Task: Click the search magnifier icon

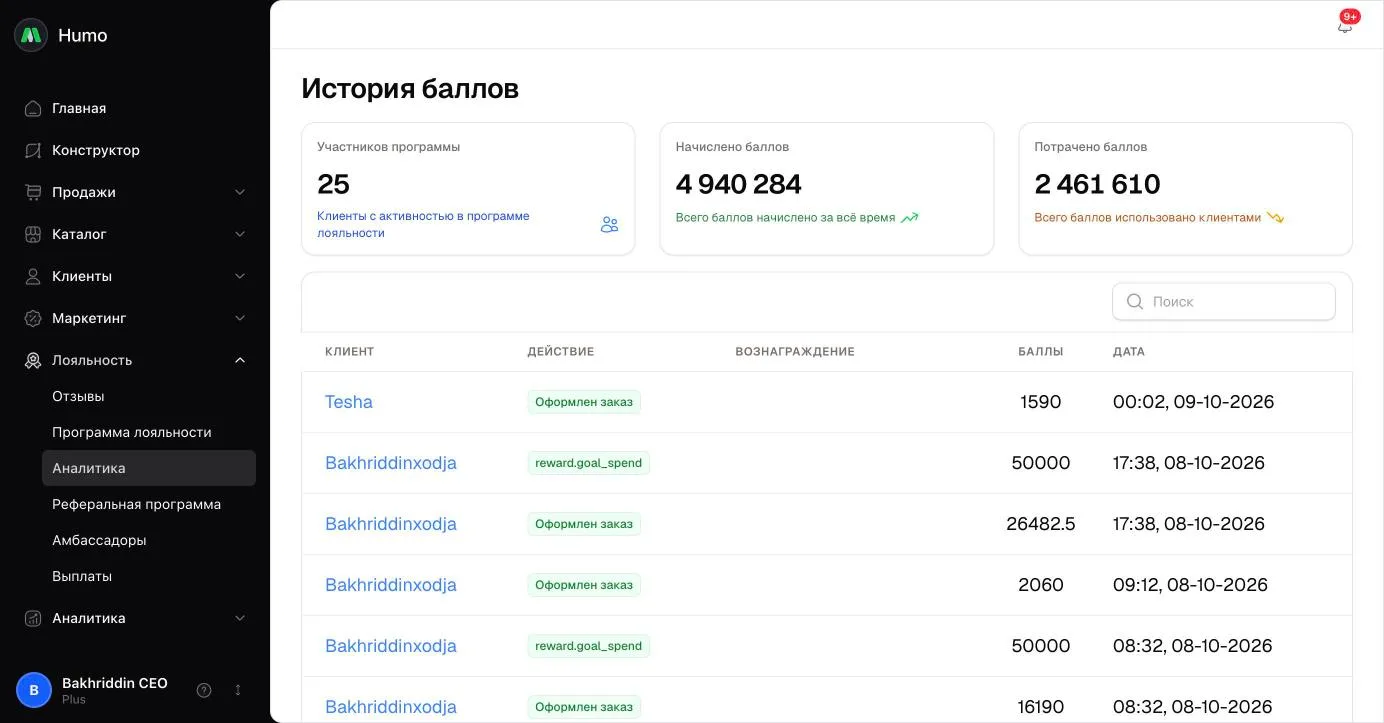Action: pyautogui.click(x=1135, y=301)
